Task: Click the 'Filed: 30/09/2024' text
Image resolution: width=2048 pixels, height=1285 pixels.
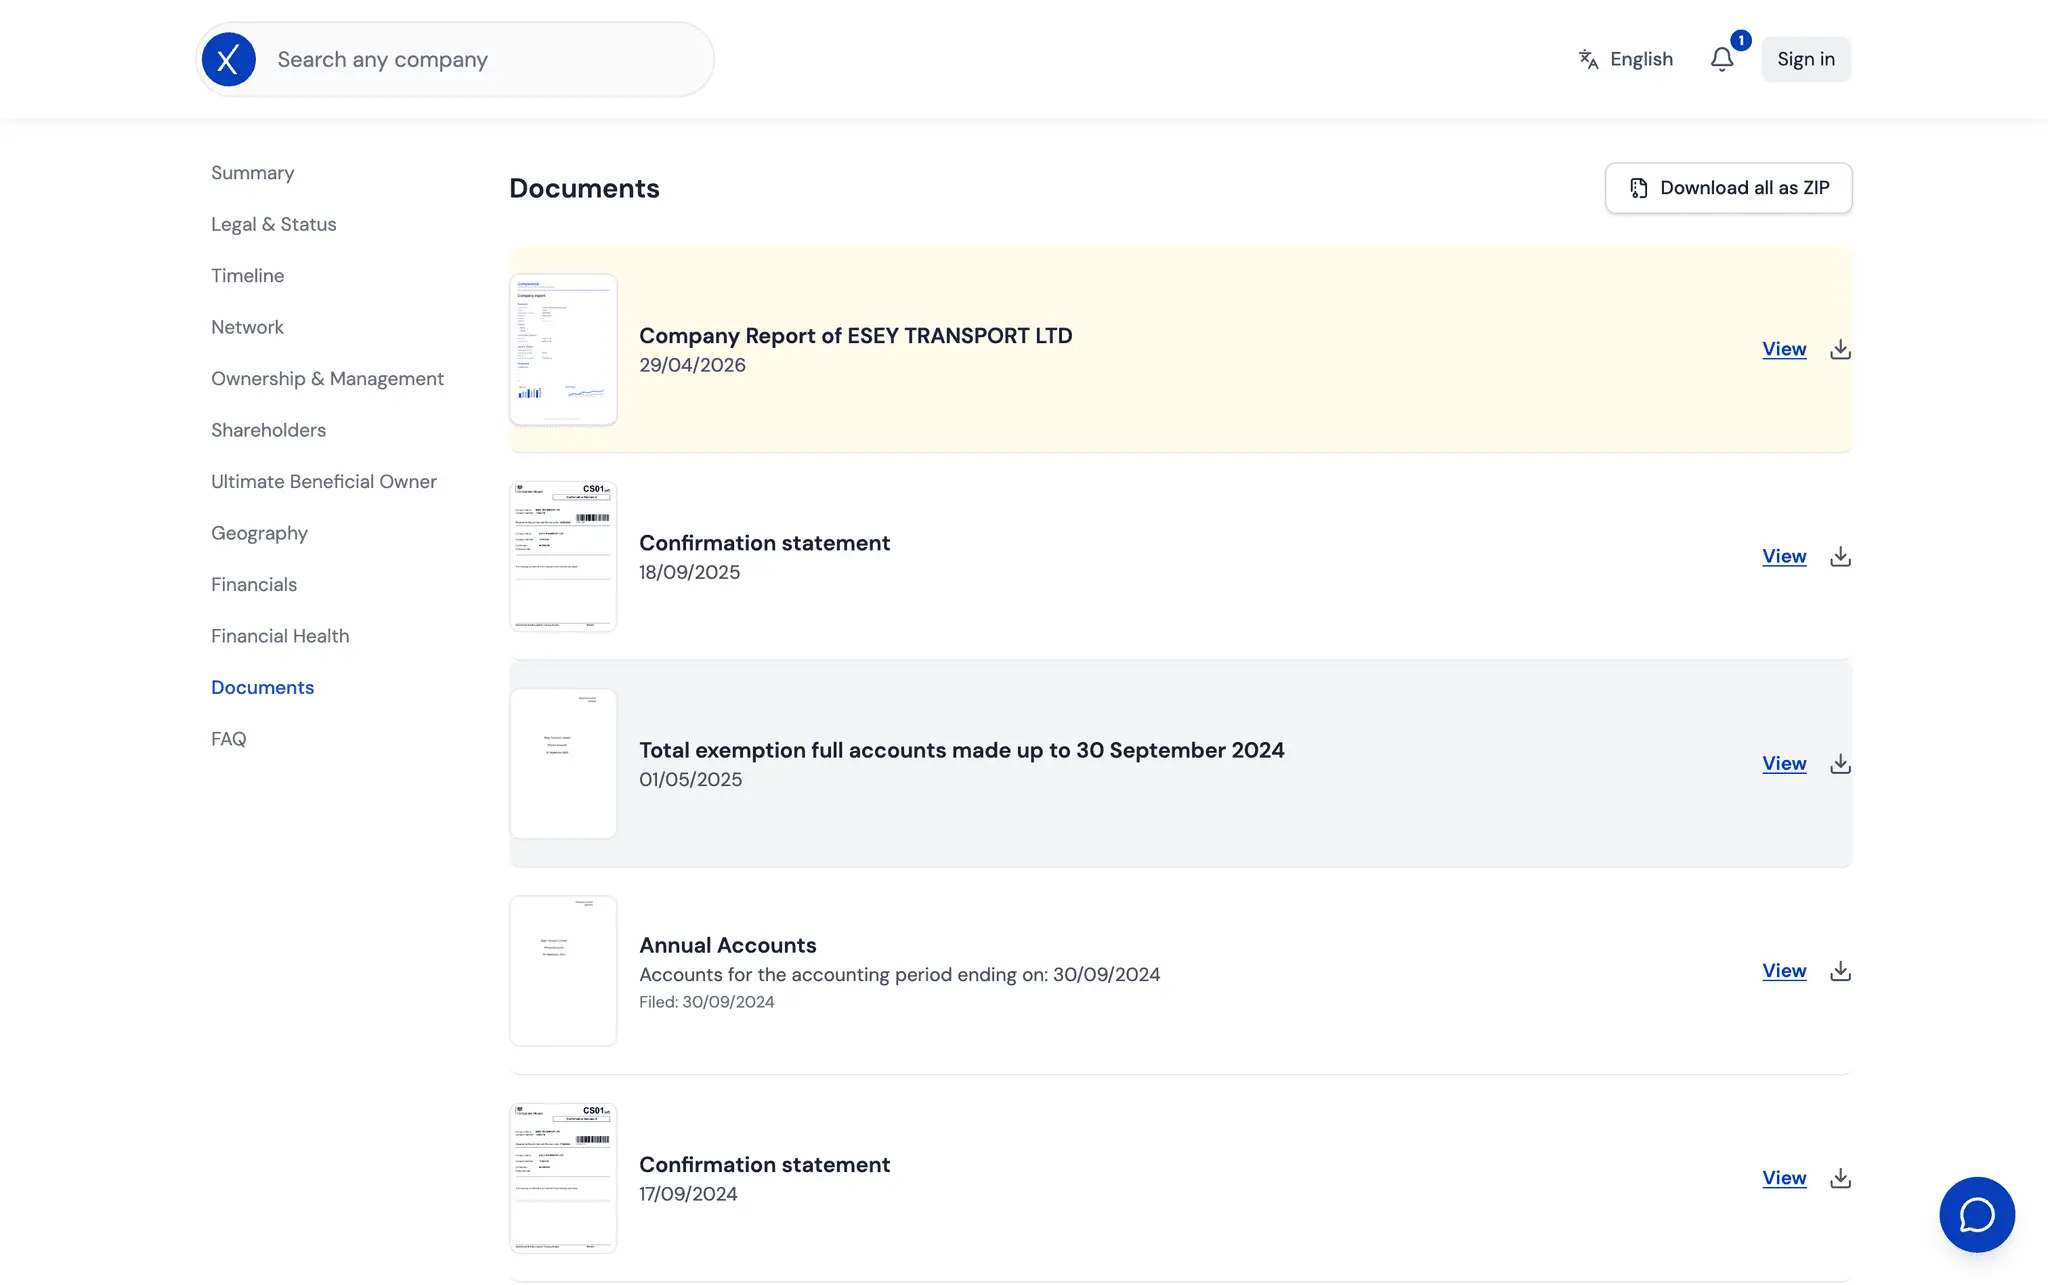Action: (707, 1002)
